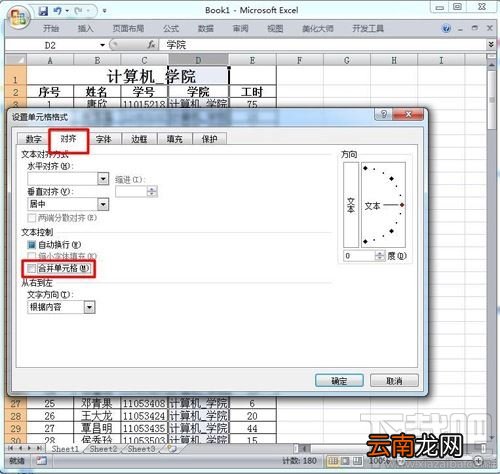500x474 pixels.
Task: Insert new worksheet tab icon
Action: point(171,449)
